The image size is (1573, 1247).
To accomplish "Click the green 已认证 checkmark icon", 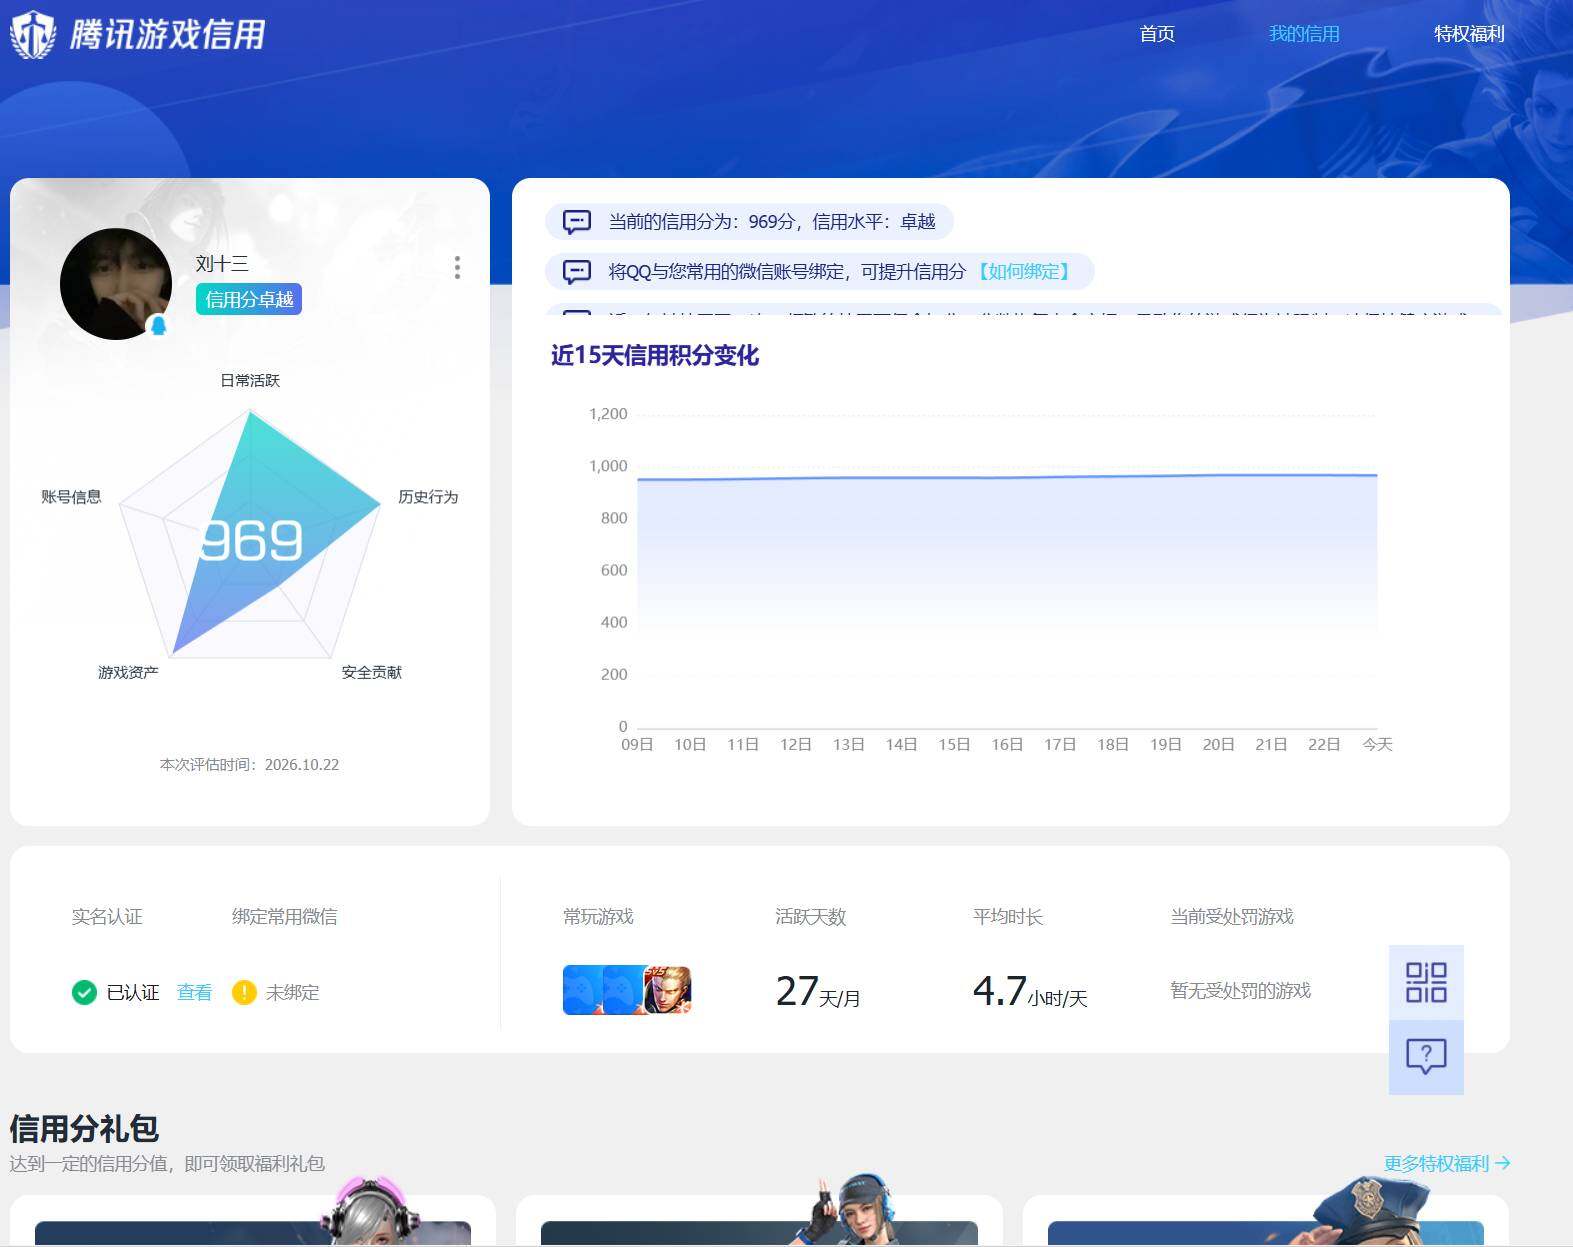I will point(84,992).
